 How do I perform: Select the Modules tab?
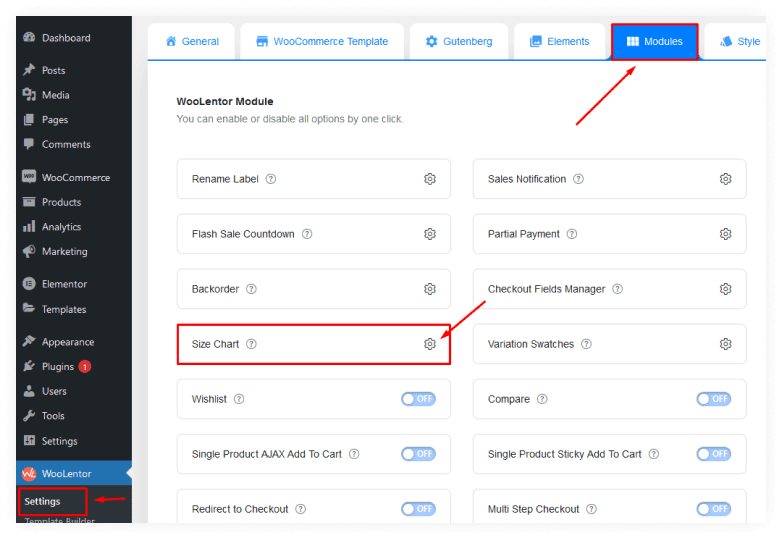click(x=655, y=41)
